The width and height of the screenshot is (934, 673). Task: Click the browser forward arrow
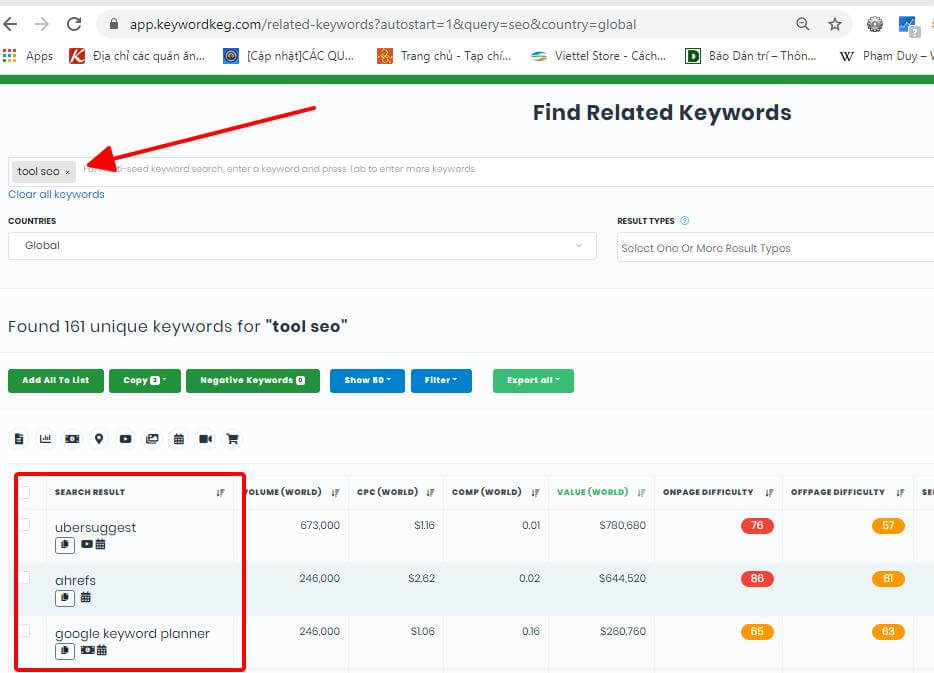42,24
